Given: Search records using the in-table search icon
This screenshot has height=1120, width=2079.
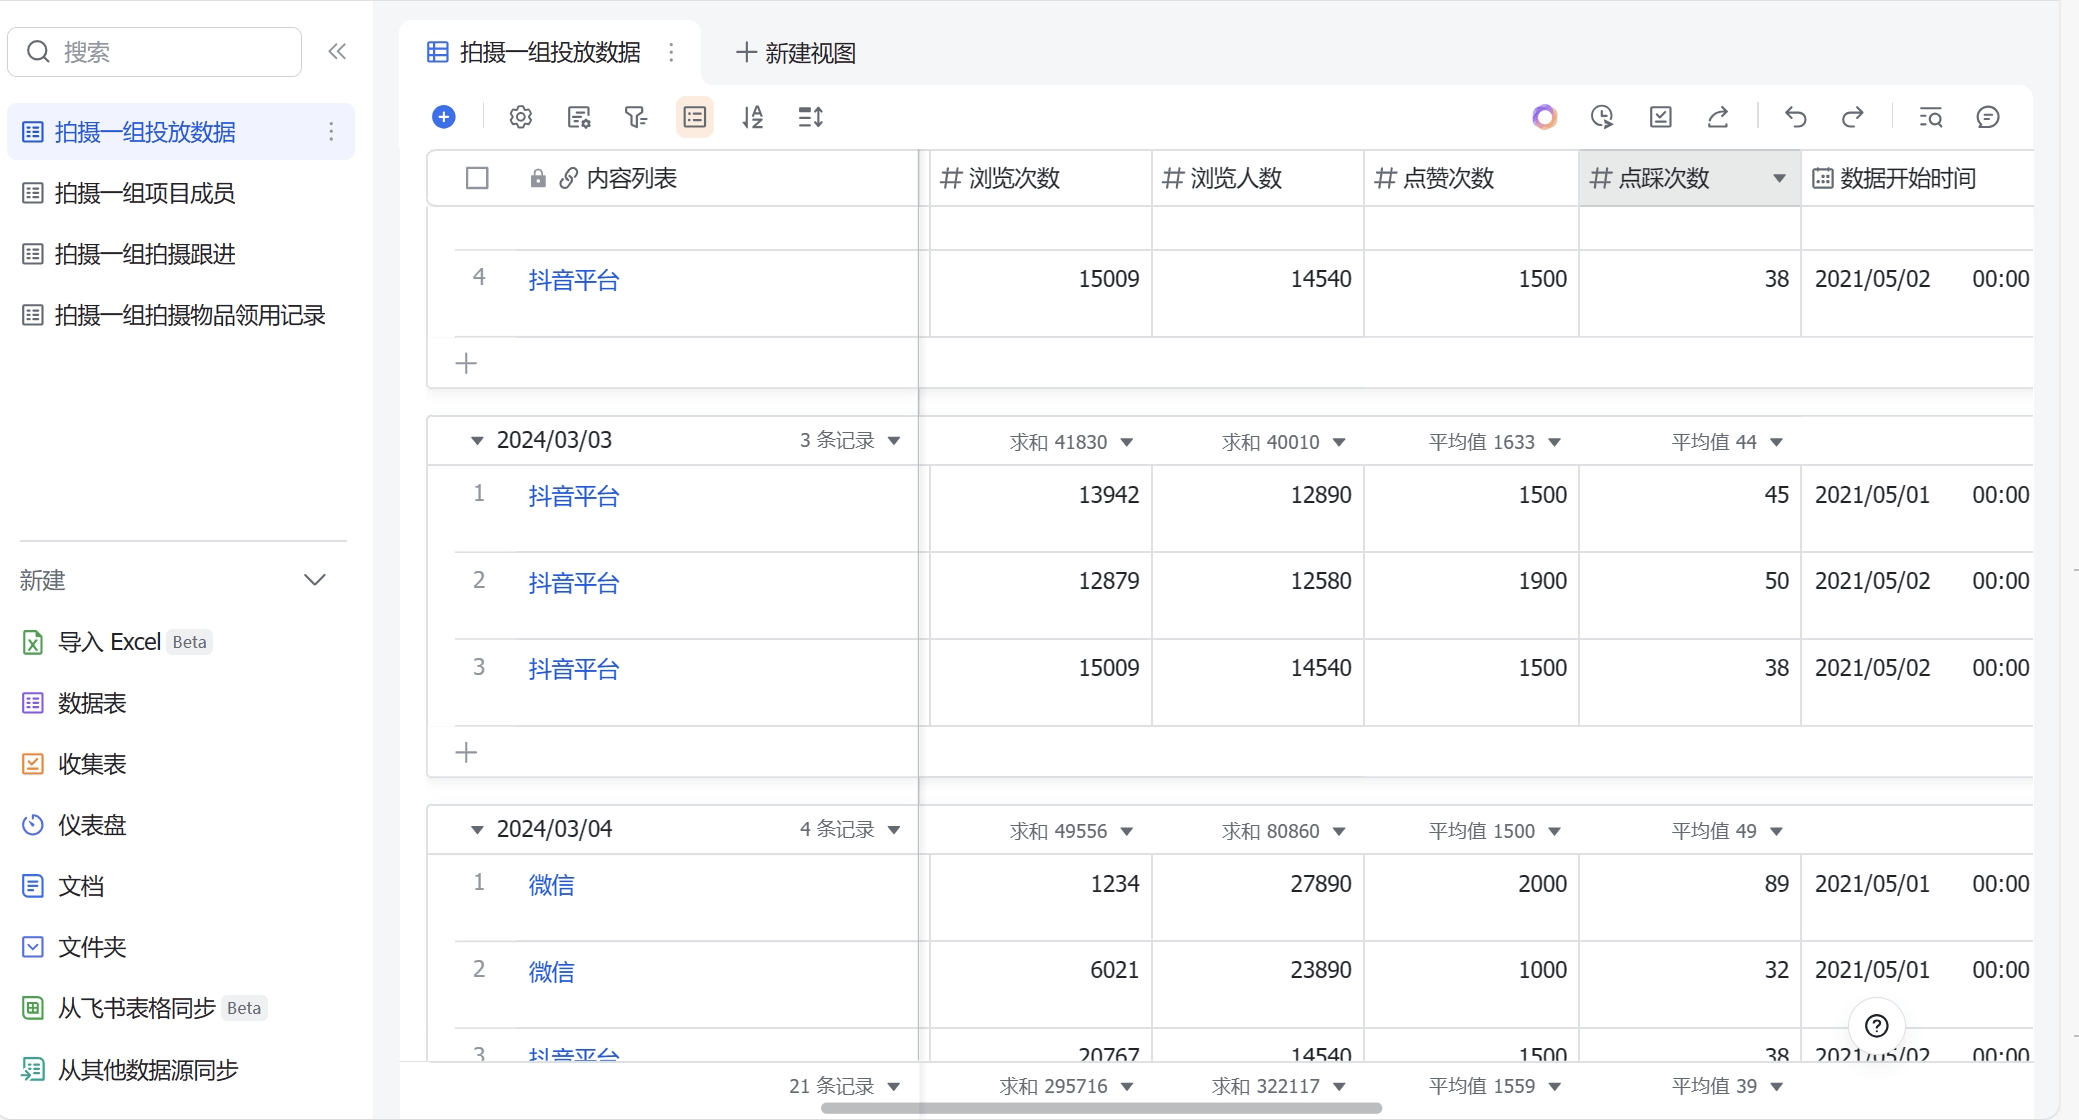Looking at the screenshot, I should (1930, 117).
